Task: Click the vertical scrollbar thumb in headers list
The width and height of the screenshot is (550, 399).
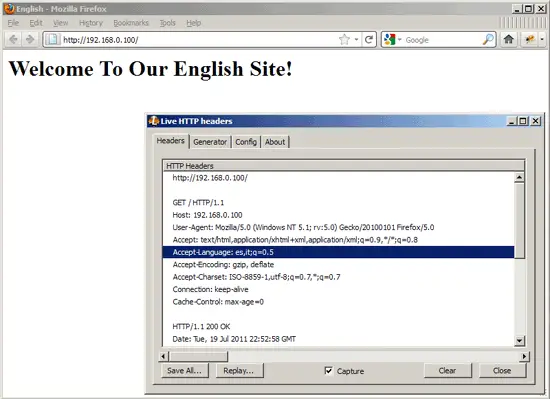Action: click(x=519, y=221)
